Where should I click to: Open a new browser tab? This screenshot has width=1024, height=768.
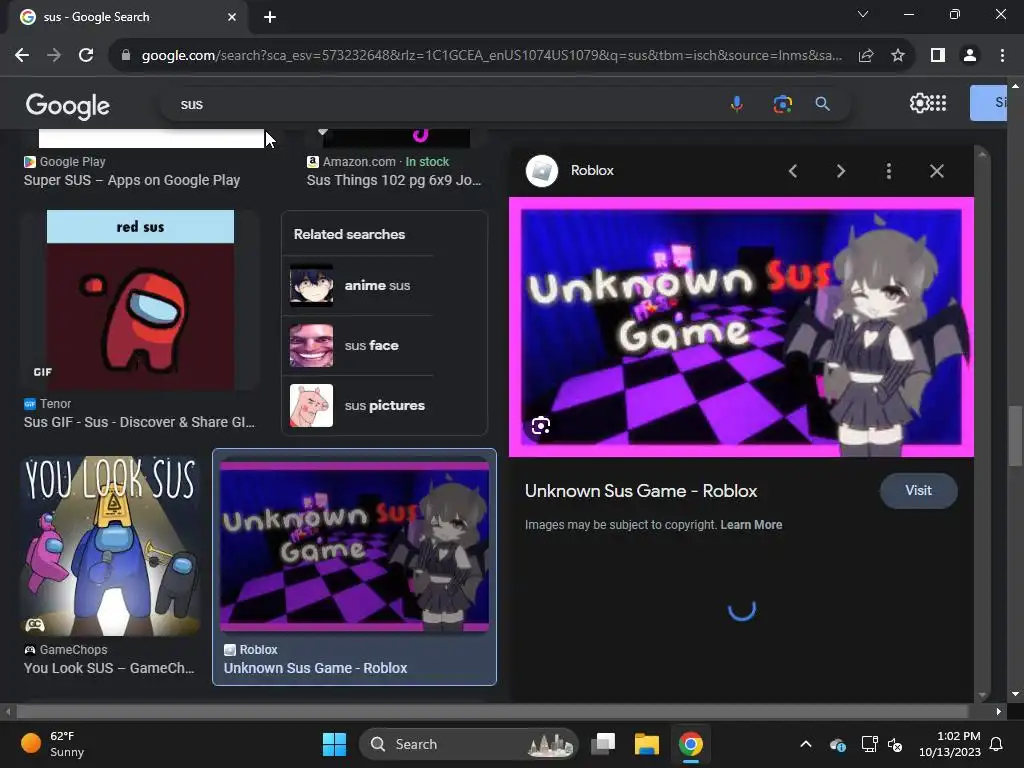coord(270,17)
